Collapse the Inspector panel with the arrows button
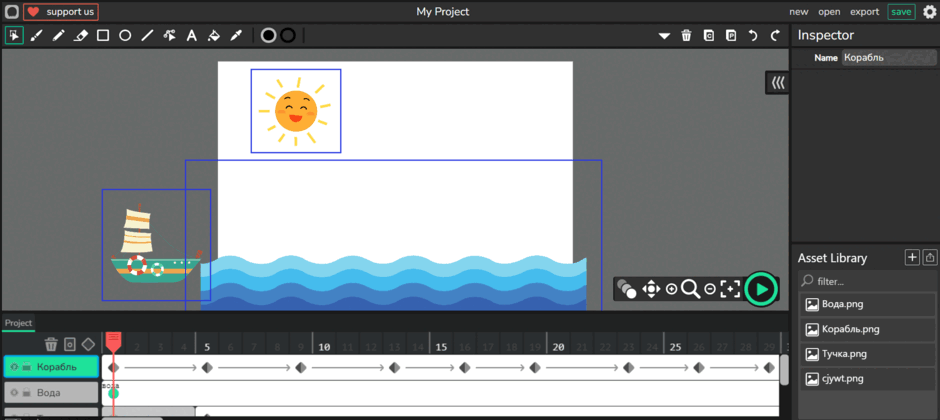 point(778,83)
